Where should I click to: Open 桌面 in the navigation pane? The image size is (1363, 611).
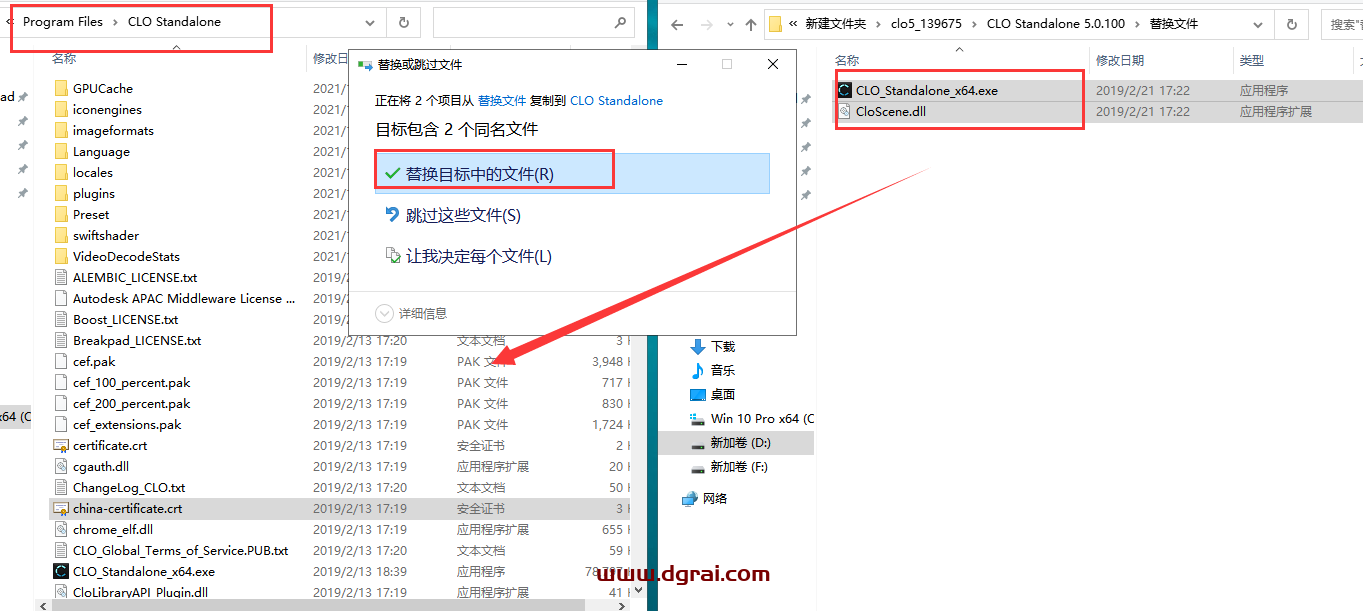(x=723, y=394)
